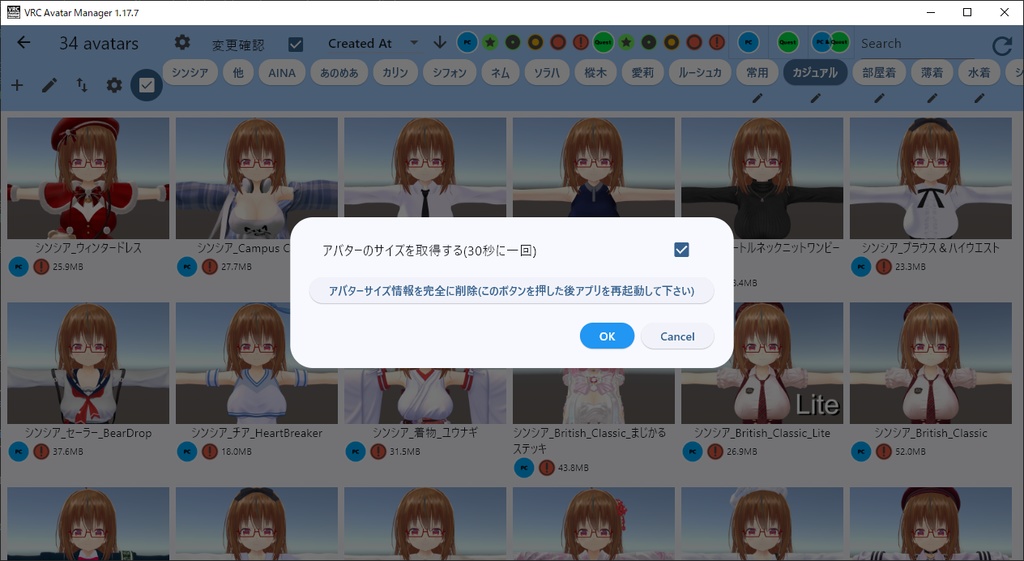Select the カジュアル tag chip
Viewport: 1024px width, 561px height.
(815, 72)
